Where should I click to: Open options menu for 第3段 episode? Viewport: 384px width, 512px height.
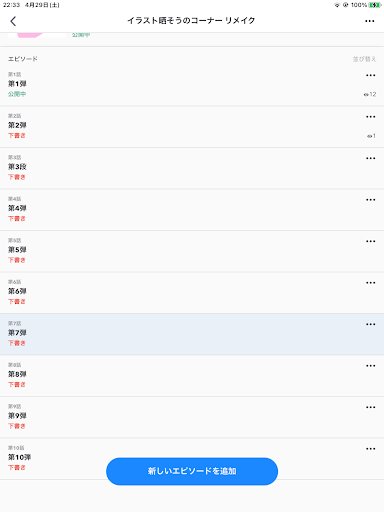tap(371, 158)
